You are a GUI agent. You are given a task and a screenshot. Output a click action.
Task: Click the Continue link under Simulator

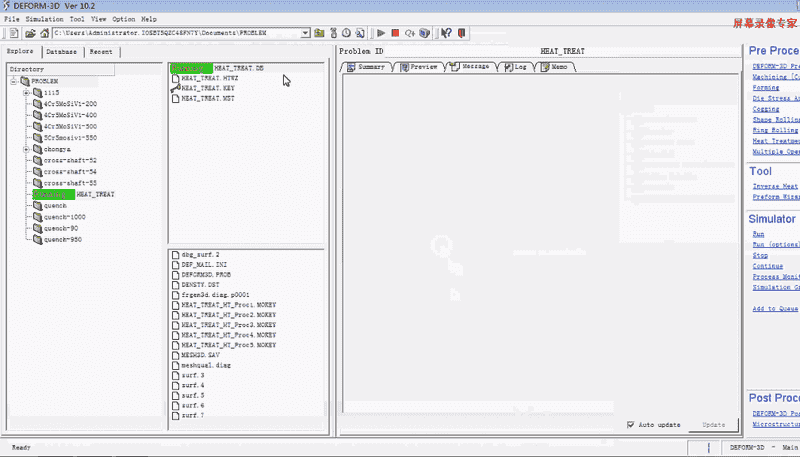coord(767,266)
